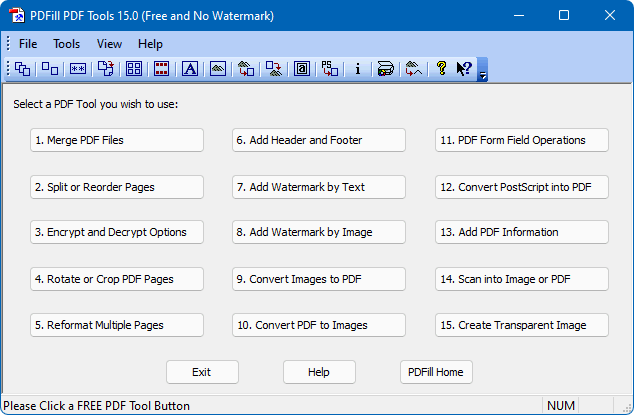This screenshot has width=634, height=415.
Task: Open 6. Add Header and Footer
Action: pos(319,140)
